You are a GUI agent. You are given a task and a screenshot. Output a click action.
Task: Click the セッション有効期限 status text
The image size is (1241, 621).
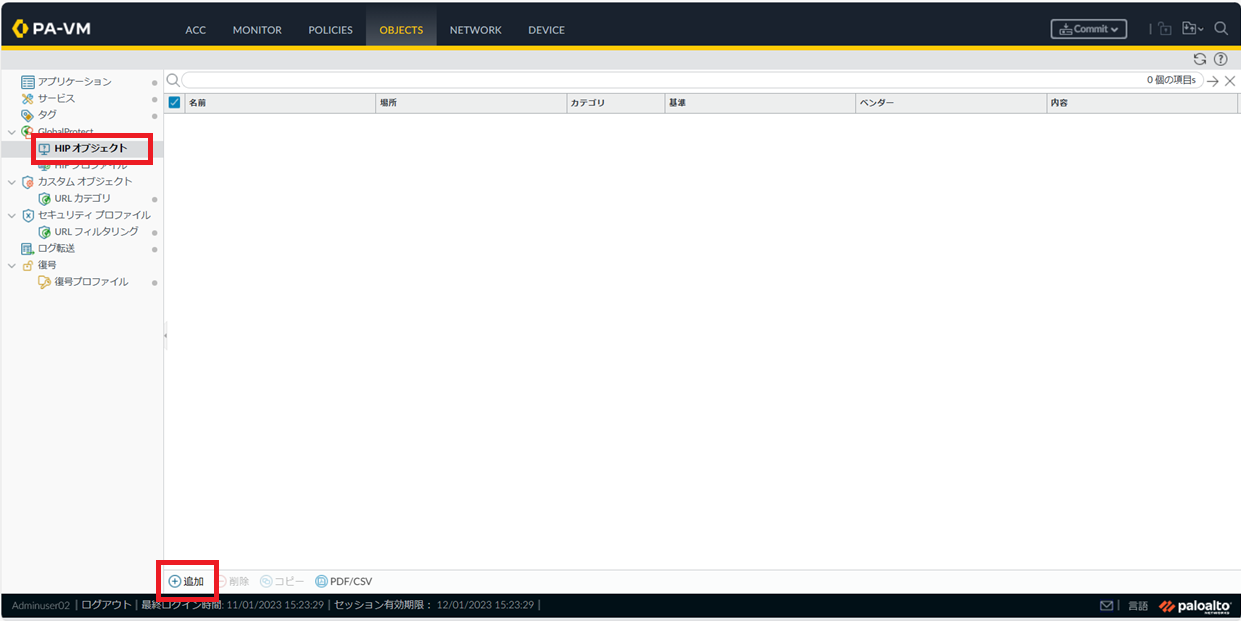434,605
